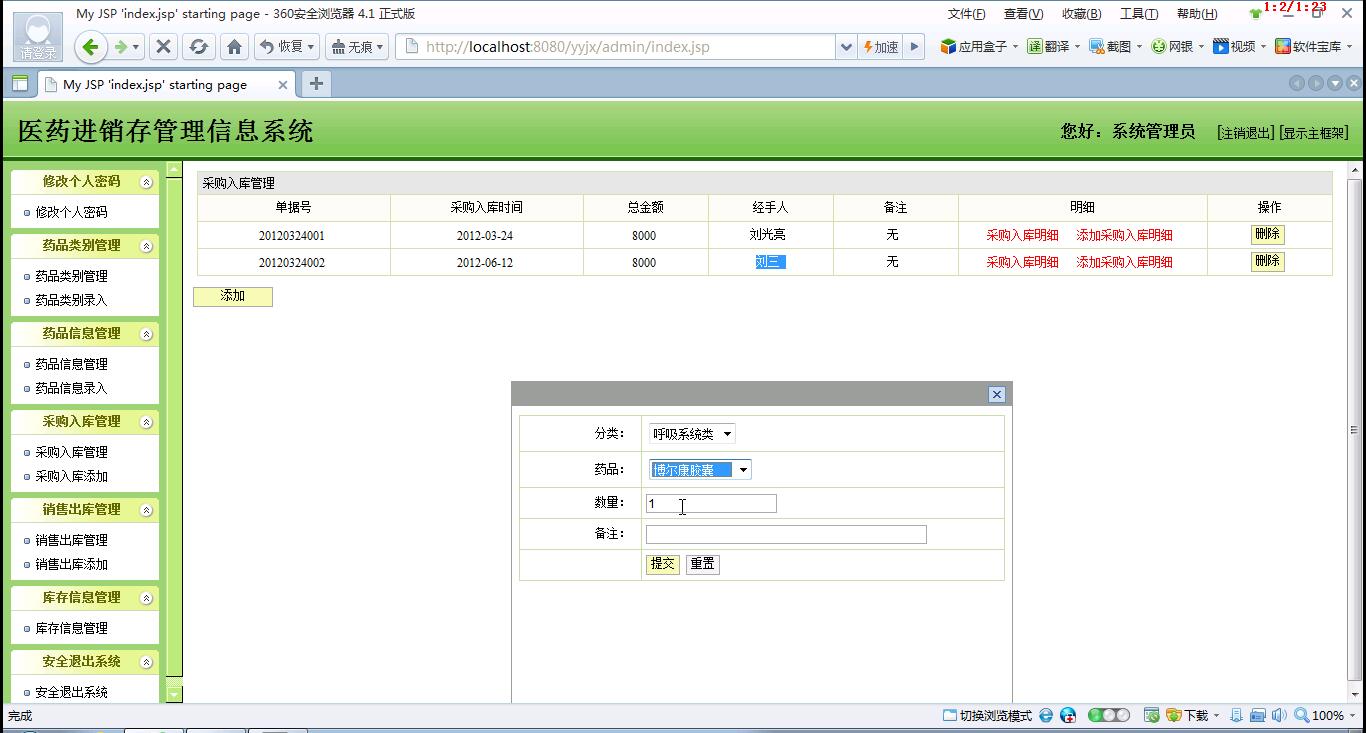The width and height of the screenshot is (1366, 733).
Task: Delete the 20120324002 purchase record
Action: coord(1267,261)
